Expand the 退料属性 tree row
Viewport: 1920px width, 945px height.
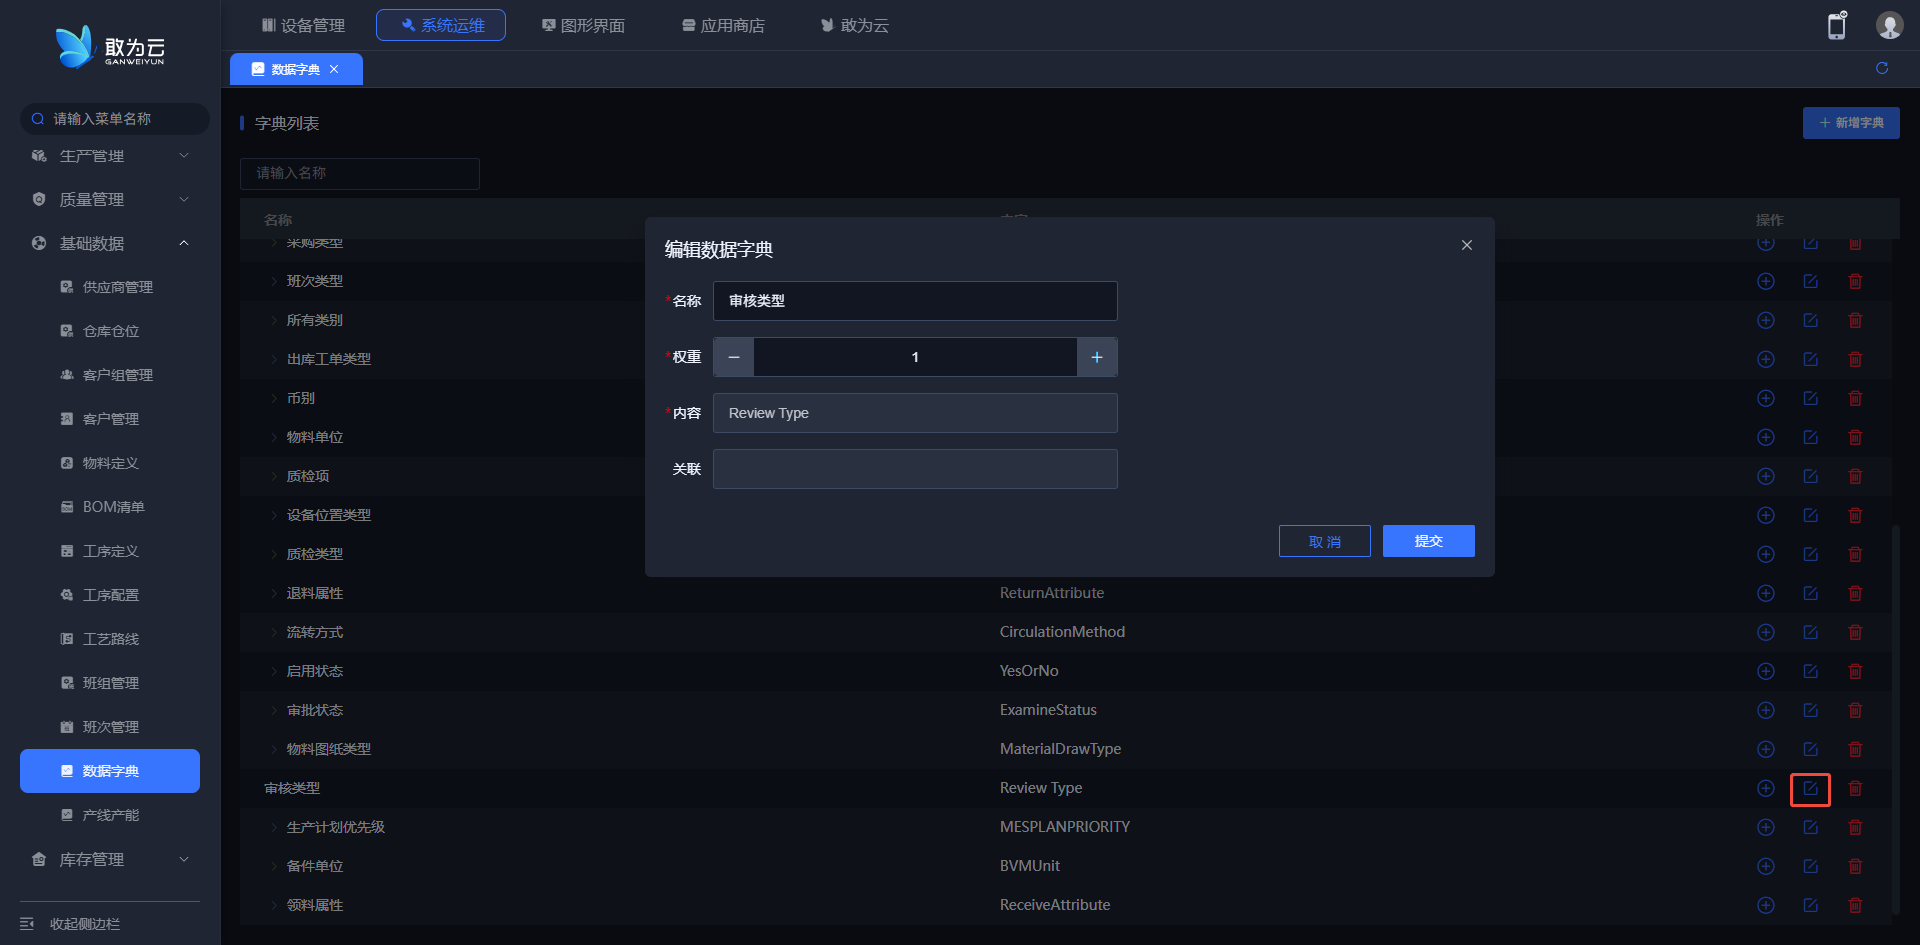pyautogui.click(x=274, y=594)
